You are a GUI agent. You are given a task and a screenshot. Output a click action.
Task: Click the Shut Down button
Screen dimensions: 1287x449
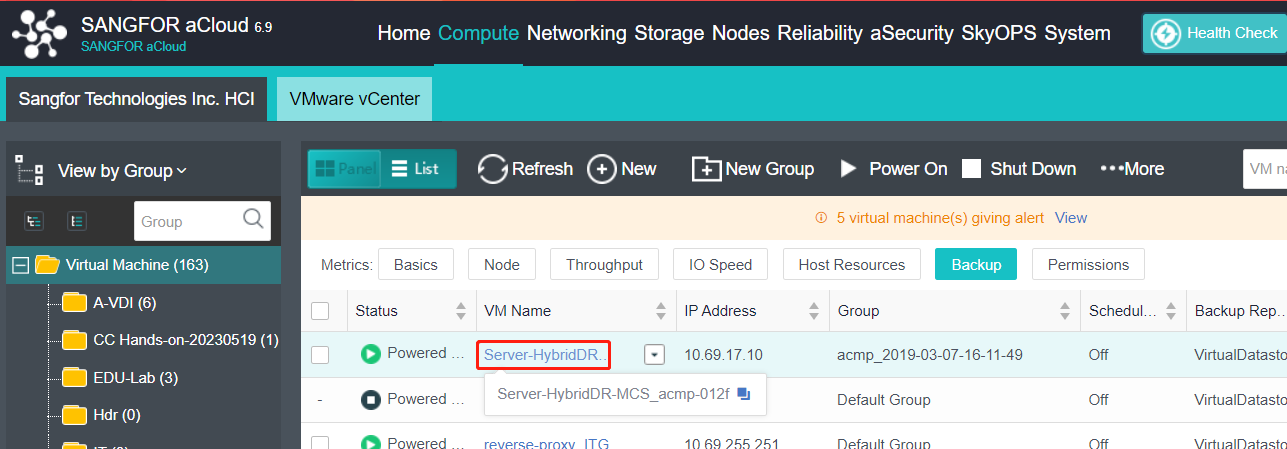[x=1019, y=169]
